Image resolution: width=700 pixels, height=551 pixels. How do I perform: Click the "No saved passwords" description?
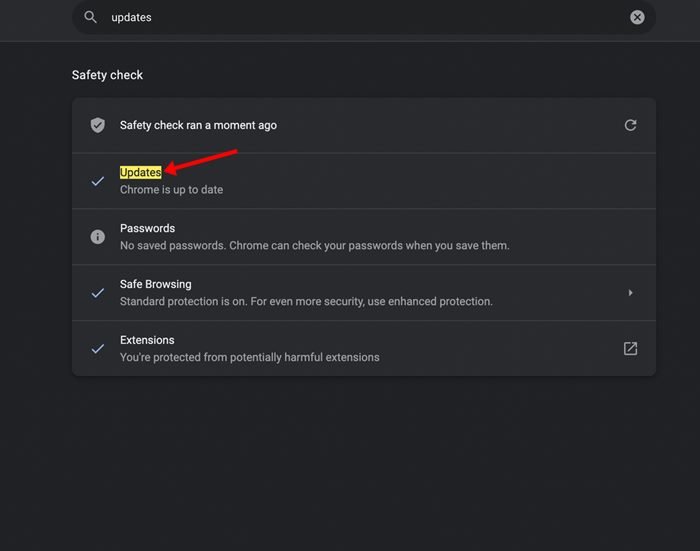(314, 246)
